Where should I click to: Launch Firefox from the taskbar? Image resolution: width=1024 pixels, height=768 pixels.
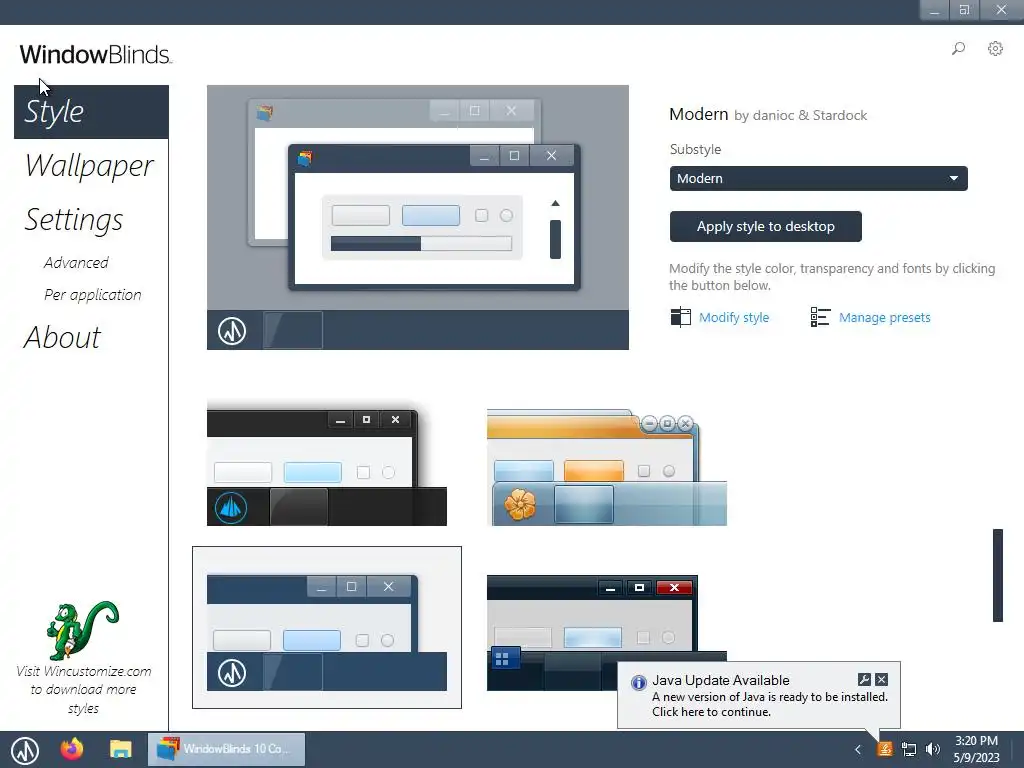[x=72, y=748]
